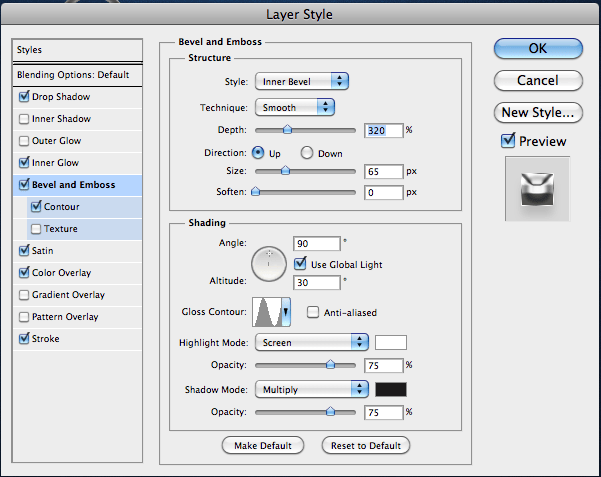Click the angle and altitude light dial

pos(269,264)
